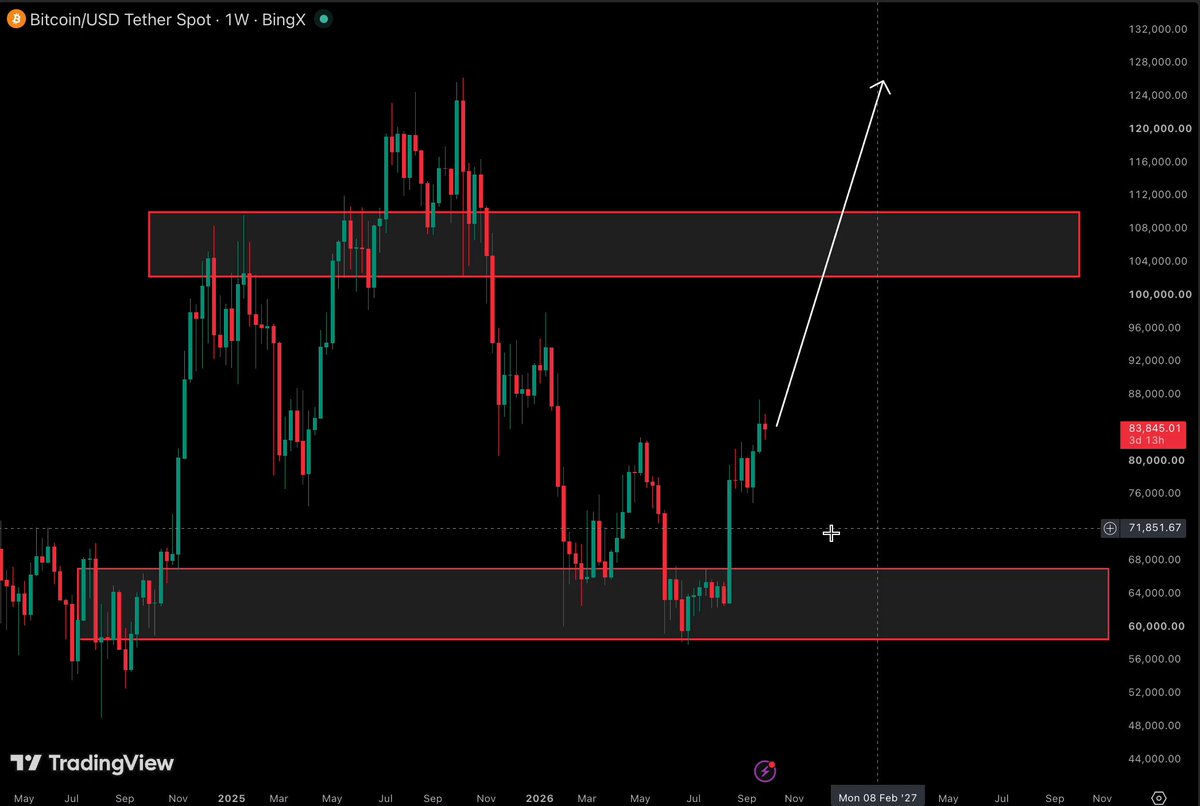The height and width of the screenshot is (806, 1200).
Task: Click the plus icon beside 71,851.67
Action: [x=1110, y=528]
